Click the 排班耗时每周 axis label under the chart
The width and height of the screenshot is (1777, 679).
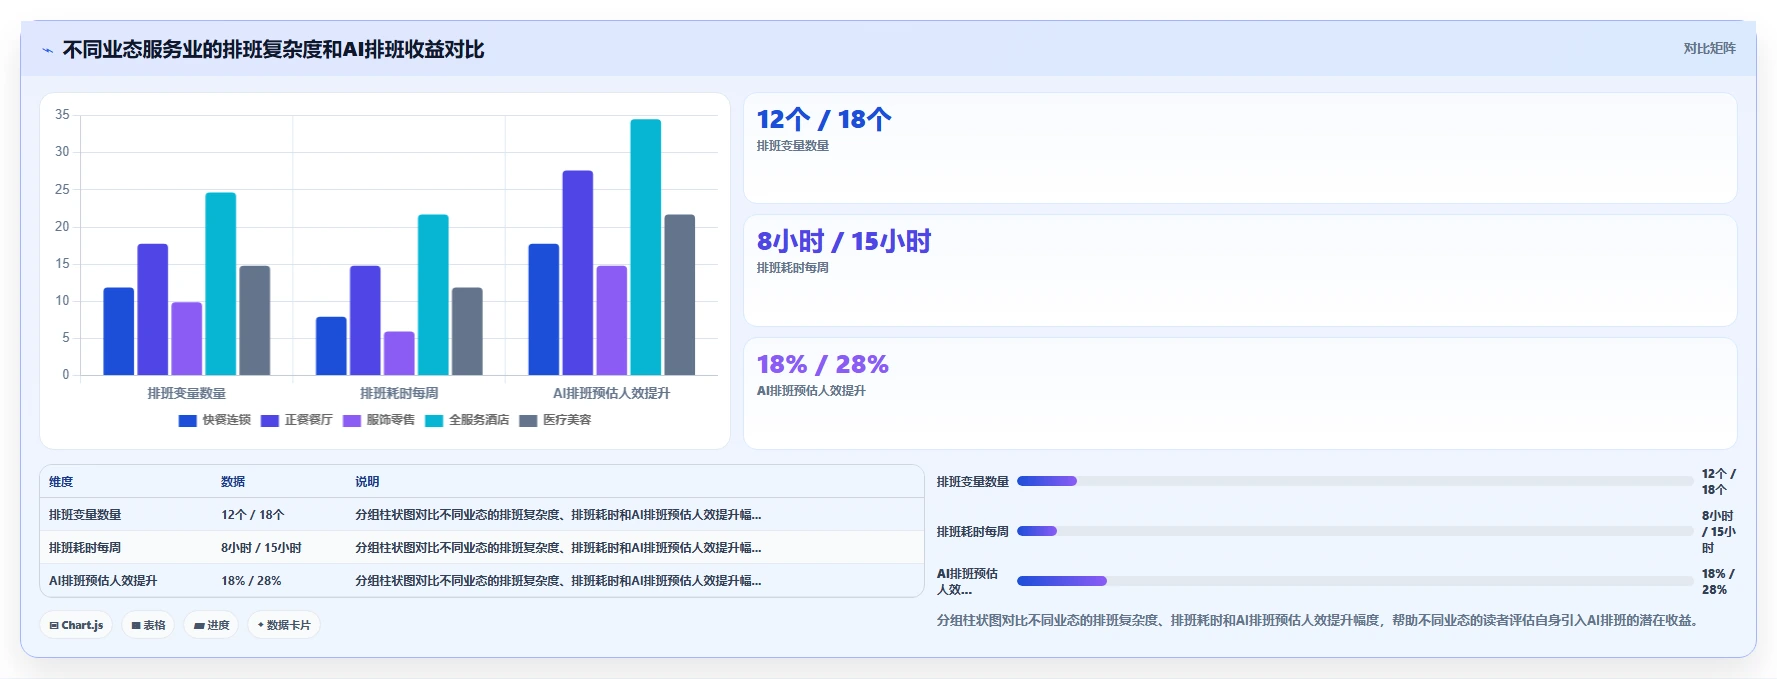coord(399,393)
